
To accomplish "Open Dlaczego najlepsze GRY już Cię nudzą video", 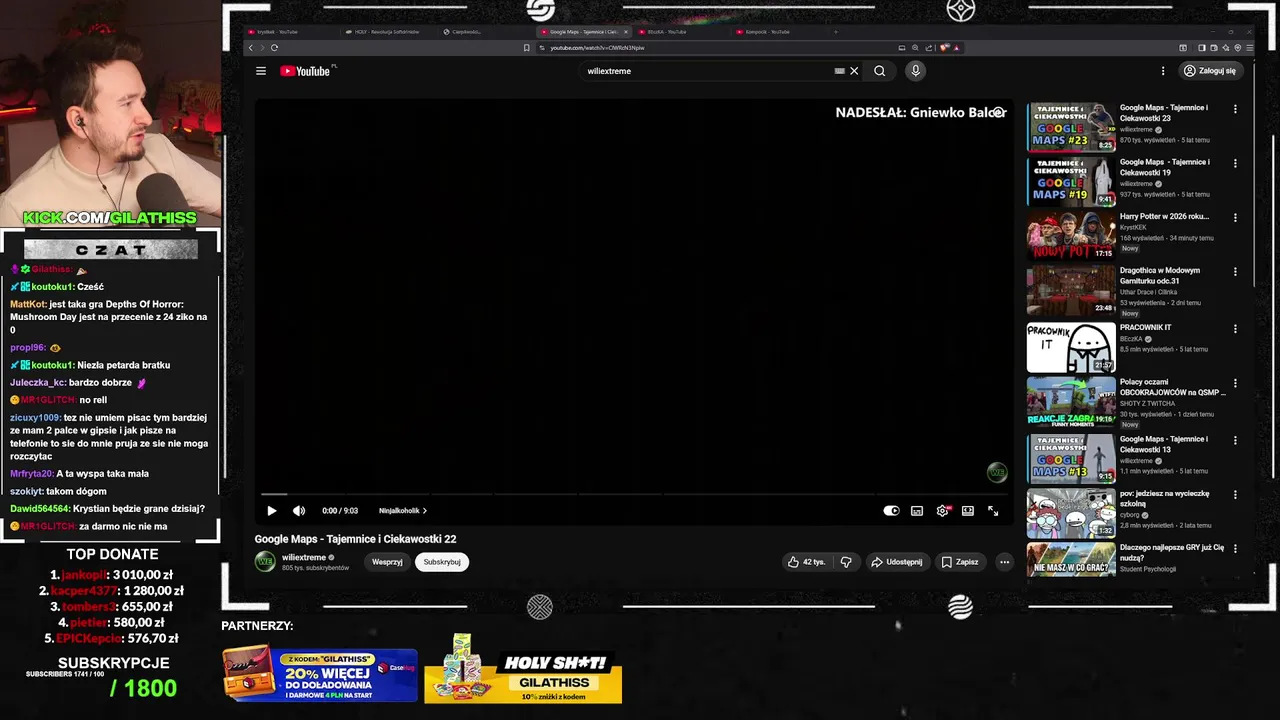I will [1071, 560].
